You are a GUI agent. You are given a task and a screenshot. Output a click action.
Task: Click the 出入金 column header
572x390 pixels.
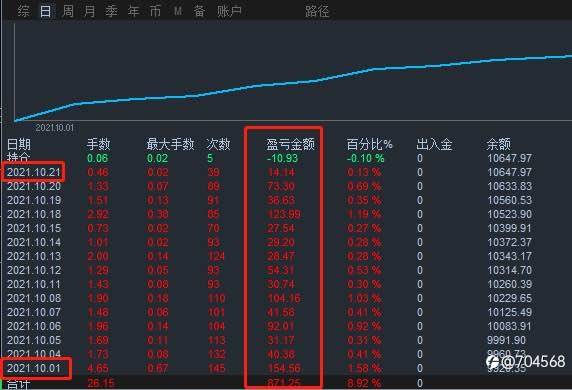point(434,144)
